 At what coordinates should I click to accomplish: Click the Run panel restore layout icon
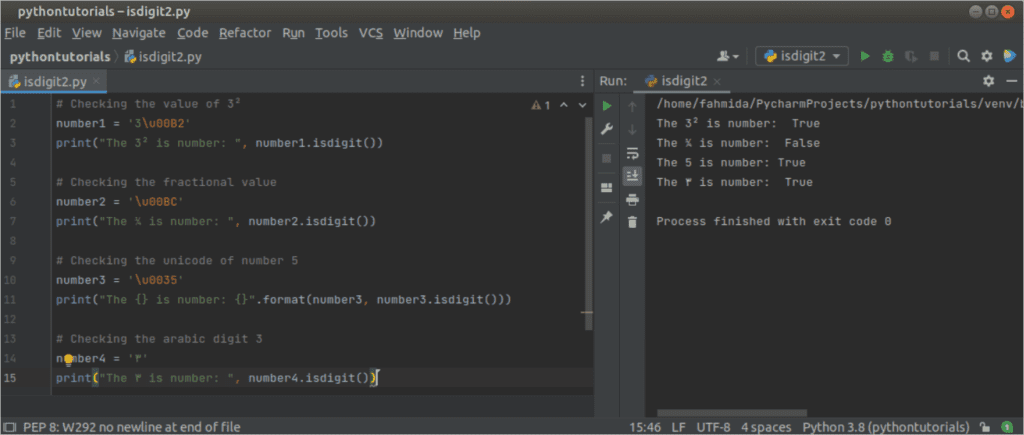607,188
